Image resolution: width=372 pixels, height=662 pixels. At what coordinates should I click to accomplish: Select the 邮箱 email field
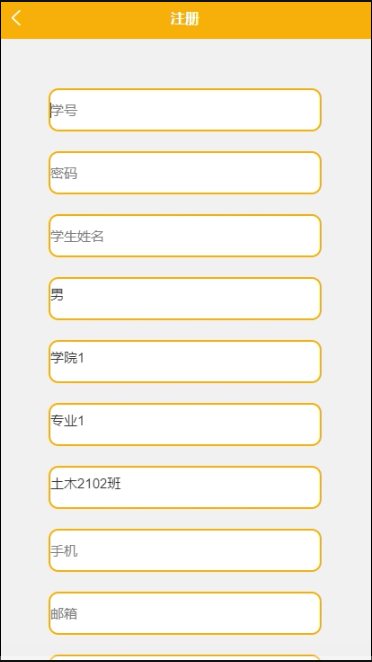point(185,613)
